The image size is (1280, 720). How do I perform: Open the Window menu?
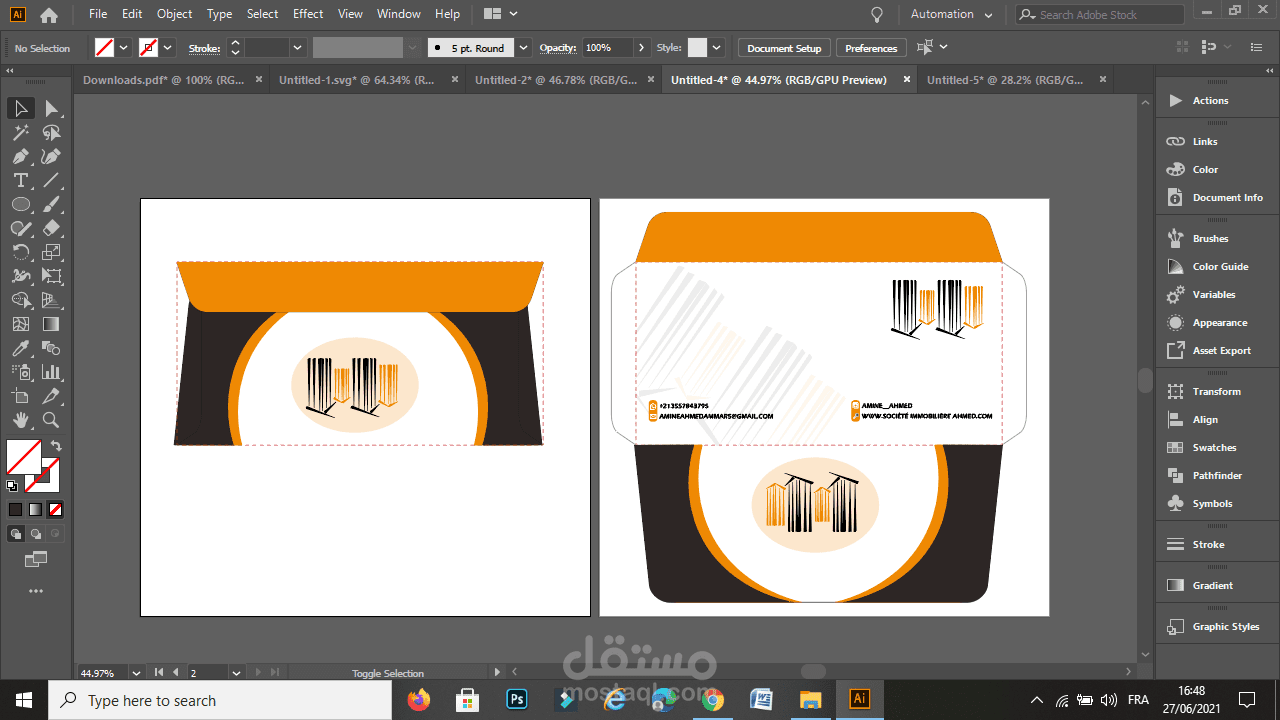[399, 14]
